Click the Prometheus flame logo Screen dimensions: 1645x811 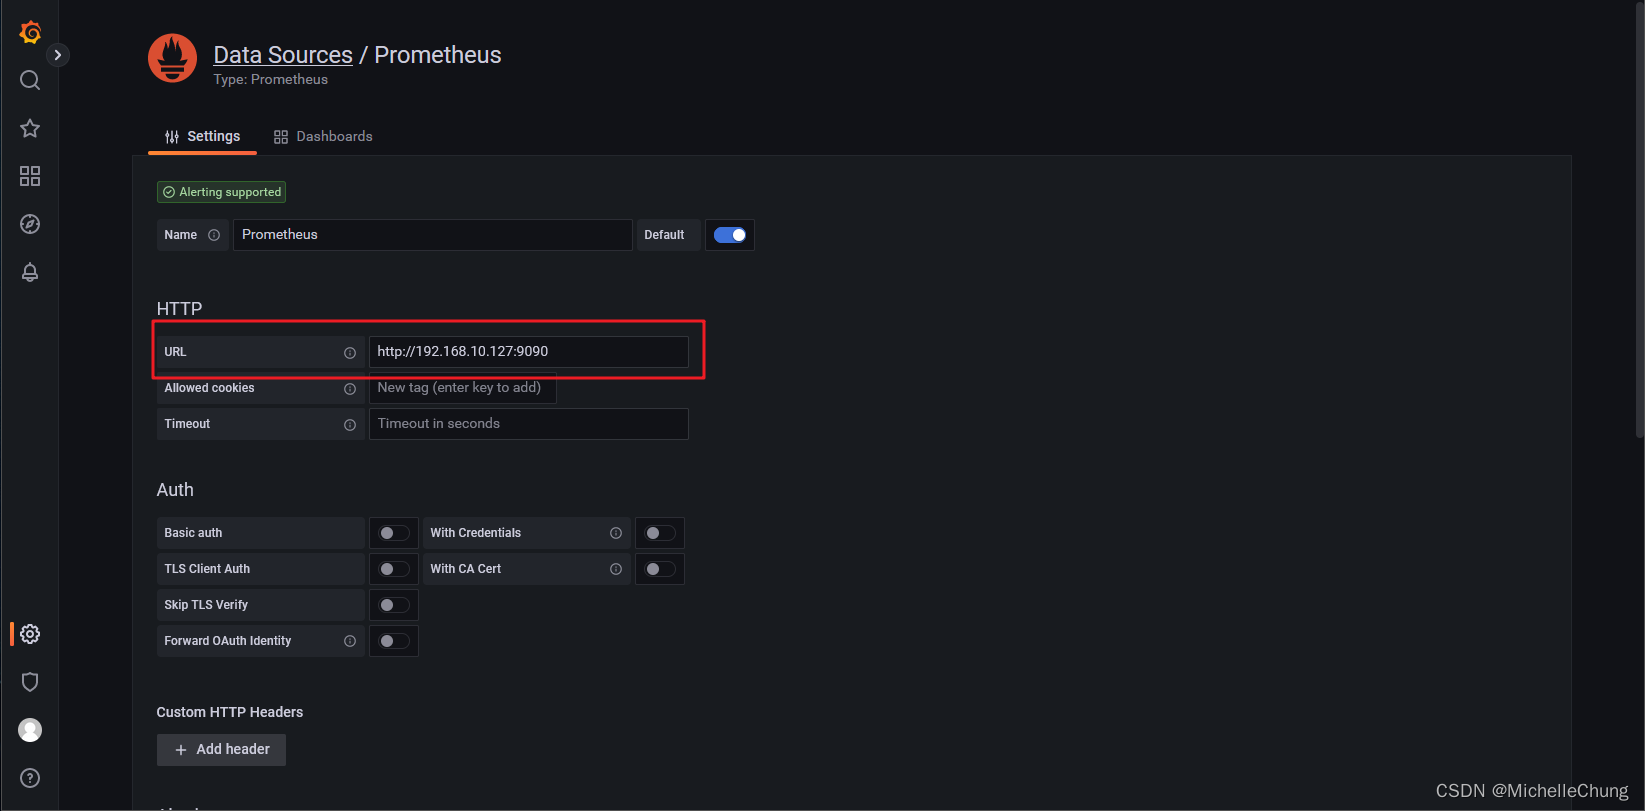tap(173, 58)
